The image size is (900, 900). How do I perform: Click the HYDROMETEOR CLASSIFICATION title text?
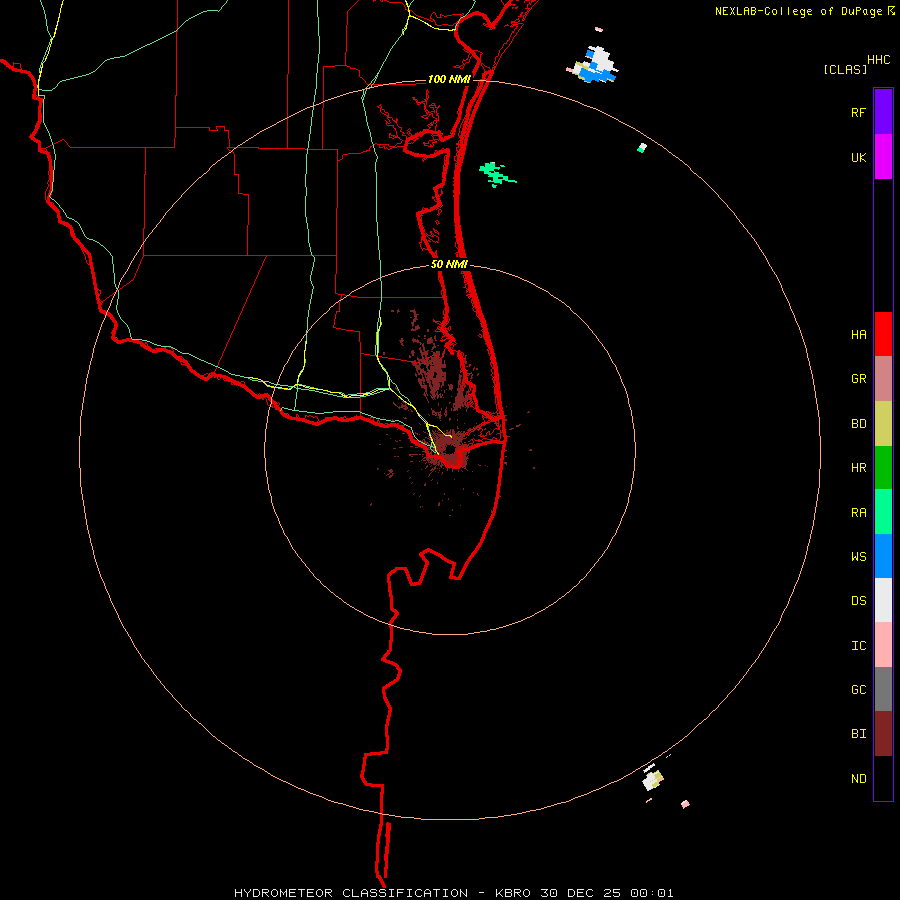pyautogui.click(x=351, y=893)
